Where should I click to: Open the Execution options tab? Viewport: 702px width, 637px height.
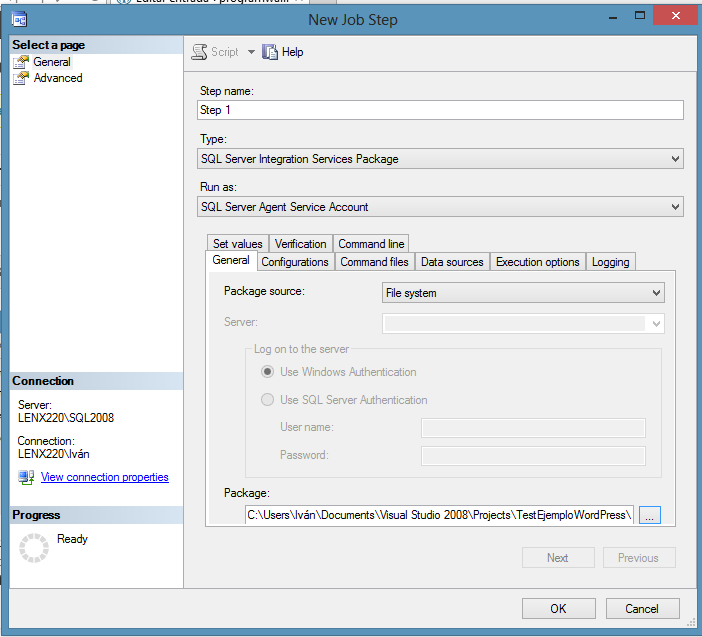tap(537, 262)
